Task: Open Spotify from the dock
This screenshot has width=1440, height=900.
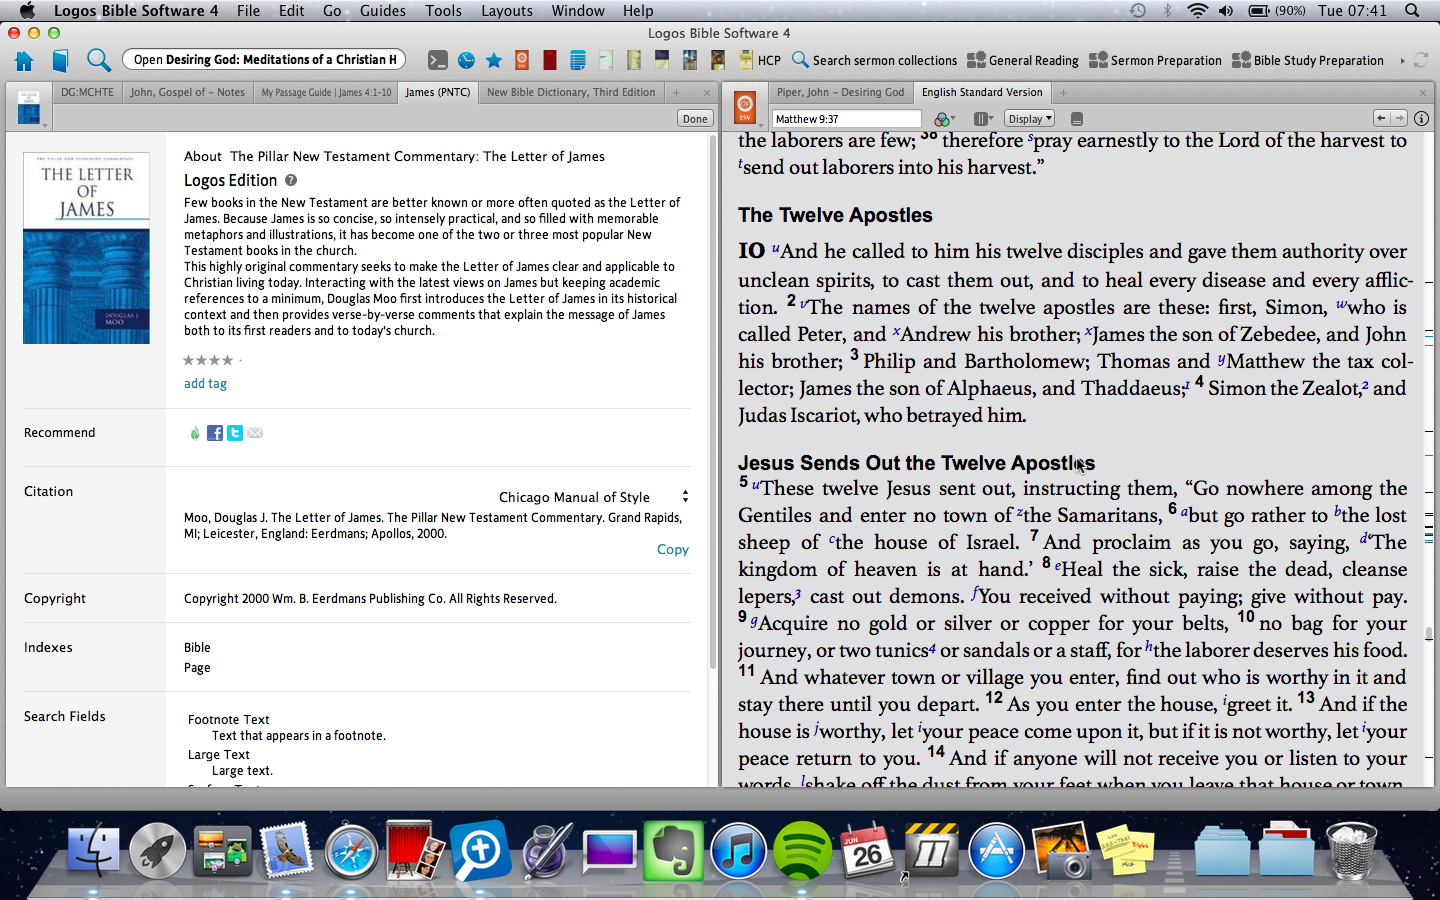Action: 803,850
